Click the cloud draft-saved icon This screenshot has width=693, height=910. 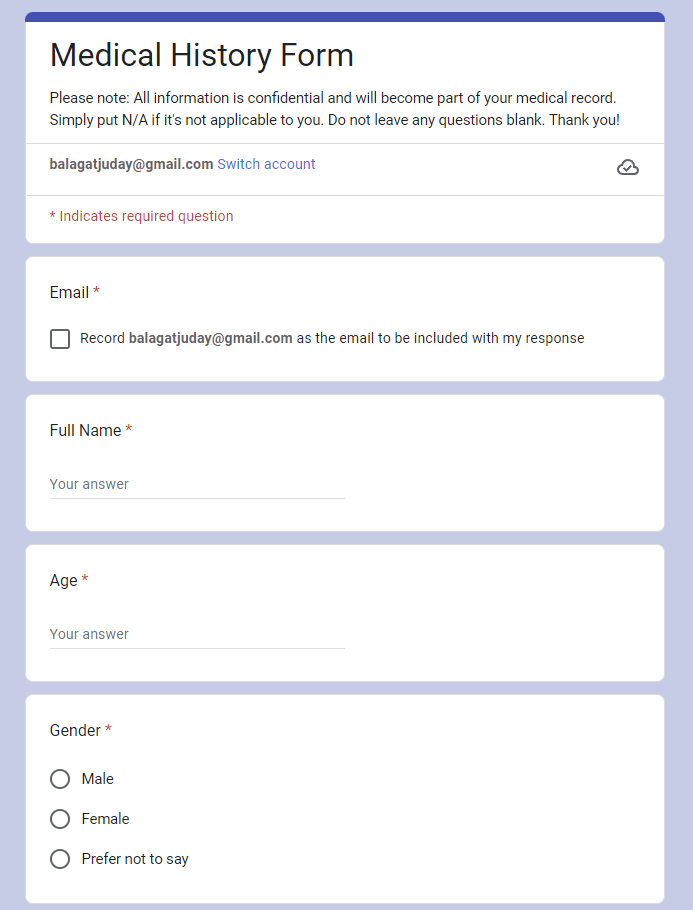pos(627,167)
